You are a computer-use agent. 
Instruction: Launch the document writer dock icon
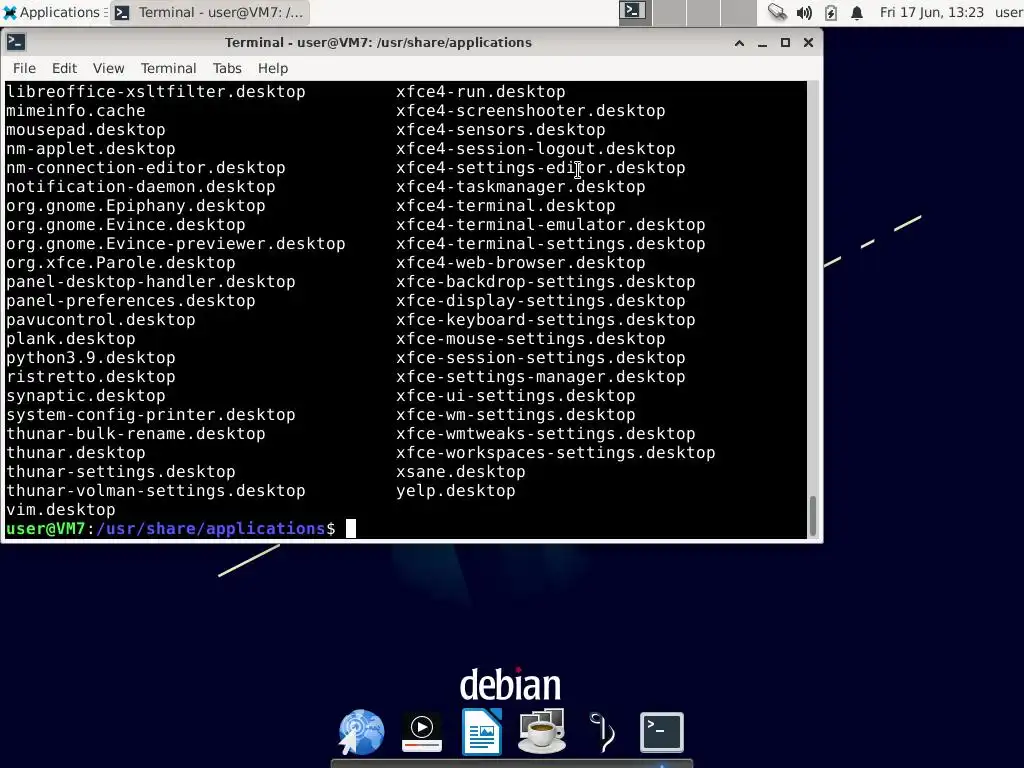tap(482, 732)
